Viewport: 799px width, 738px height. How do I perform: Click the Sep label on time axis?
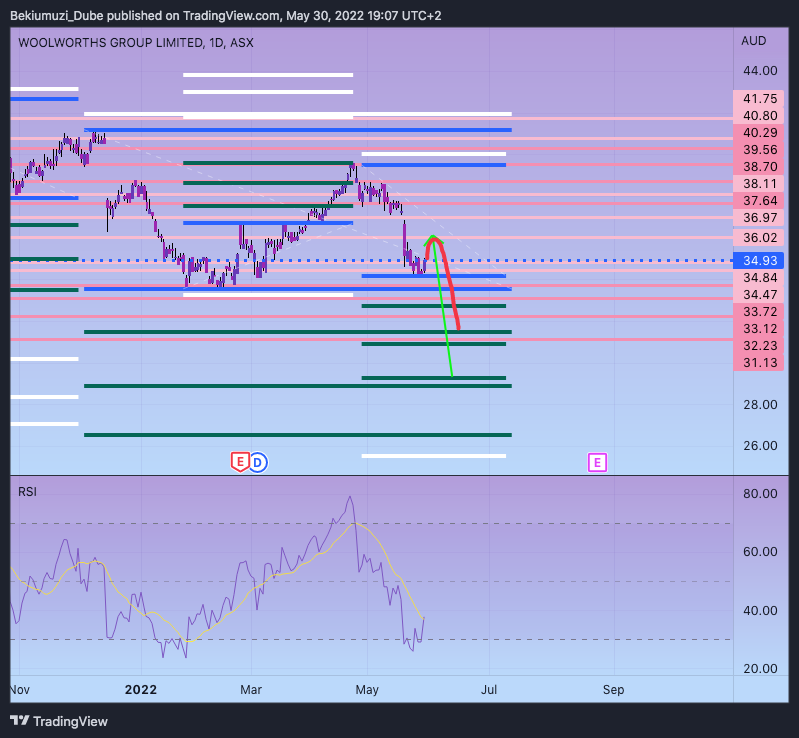pyautogui.click(x=614, y=690)
